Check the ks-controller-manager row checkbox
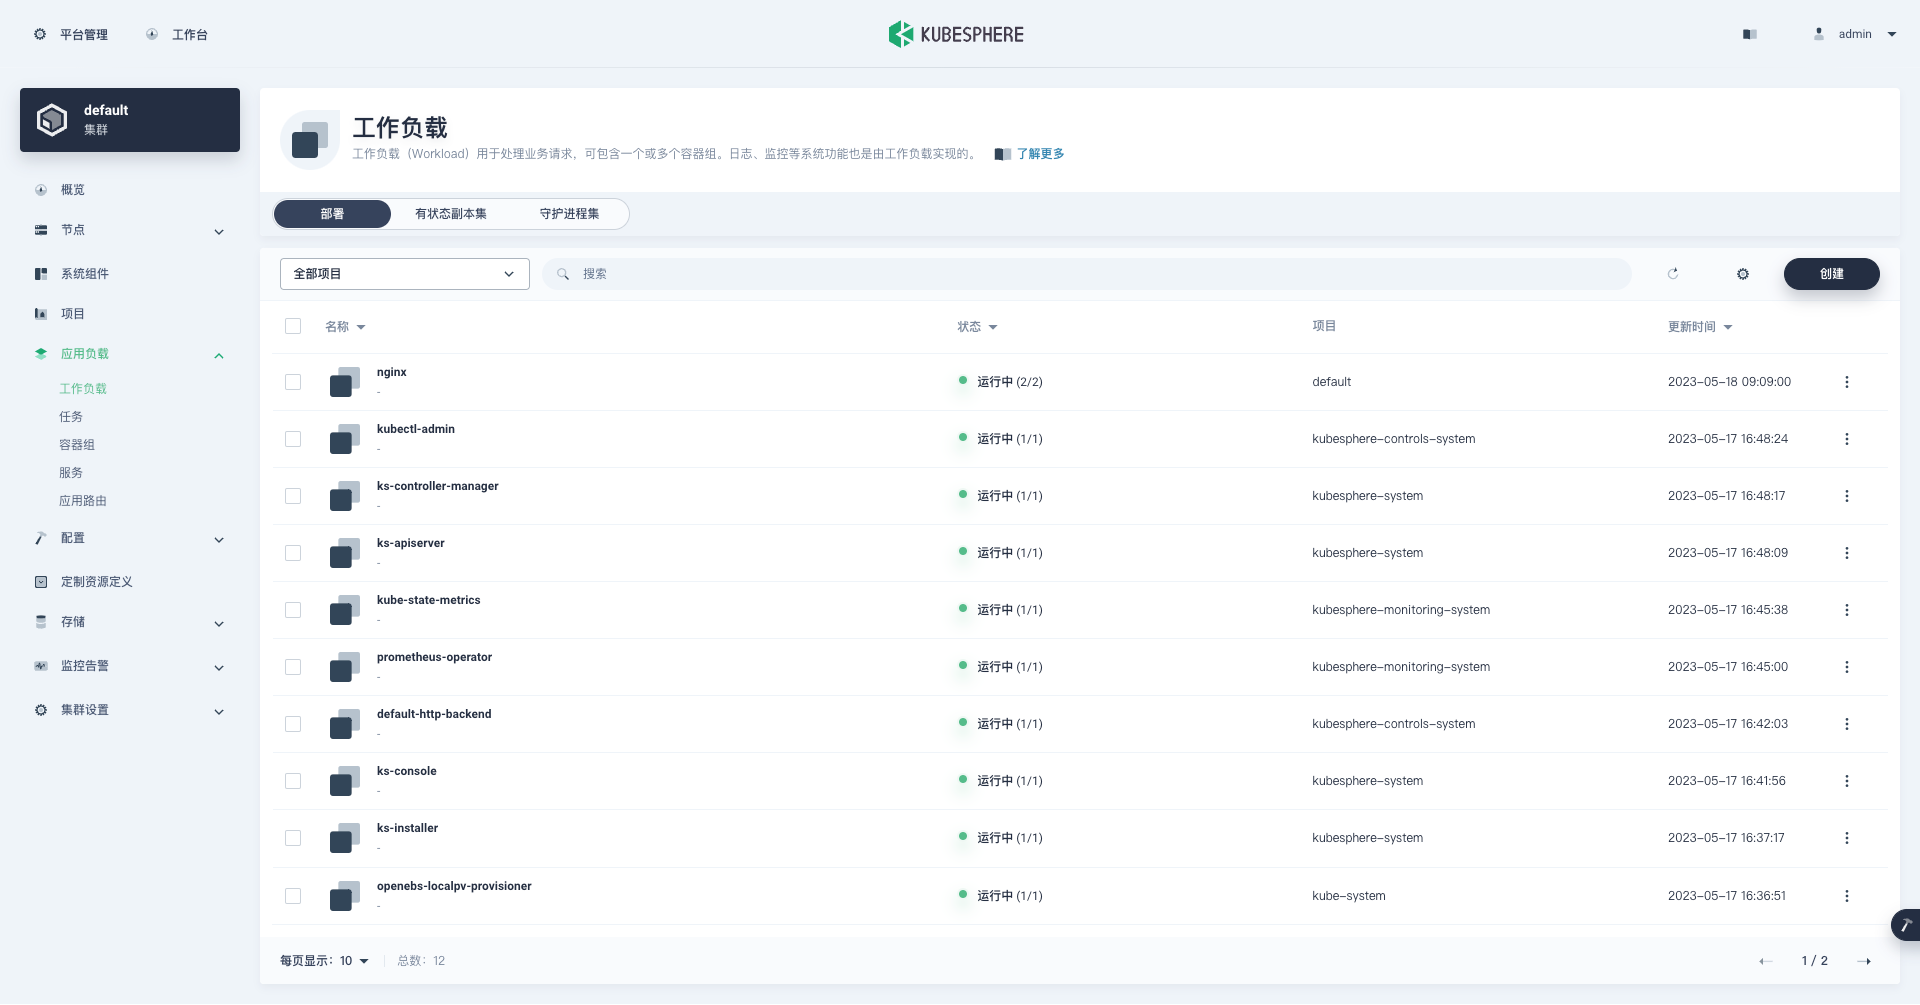 point(293,496)
